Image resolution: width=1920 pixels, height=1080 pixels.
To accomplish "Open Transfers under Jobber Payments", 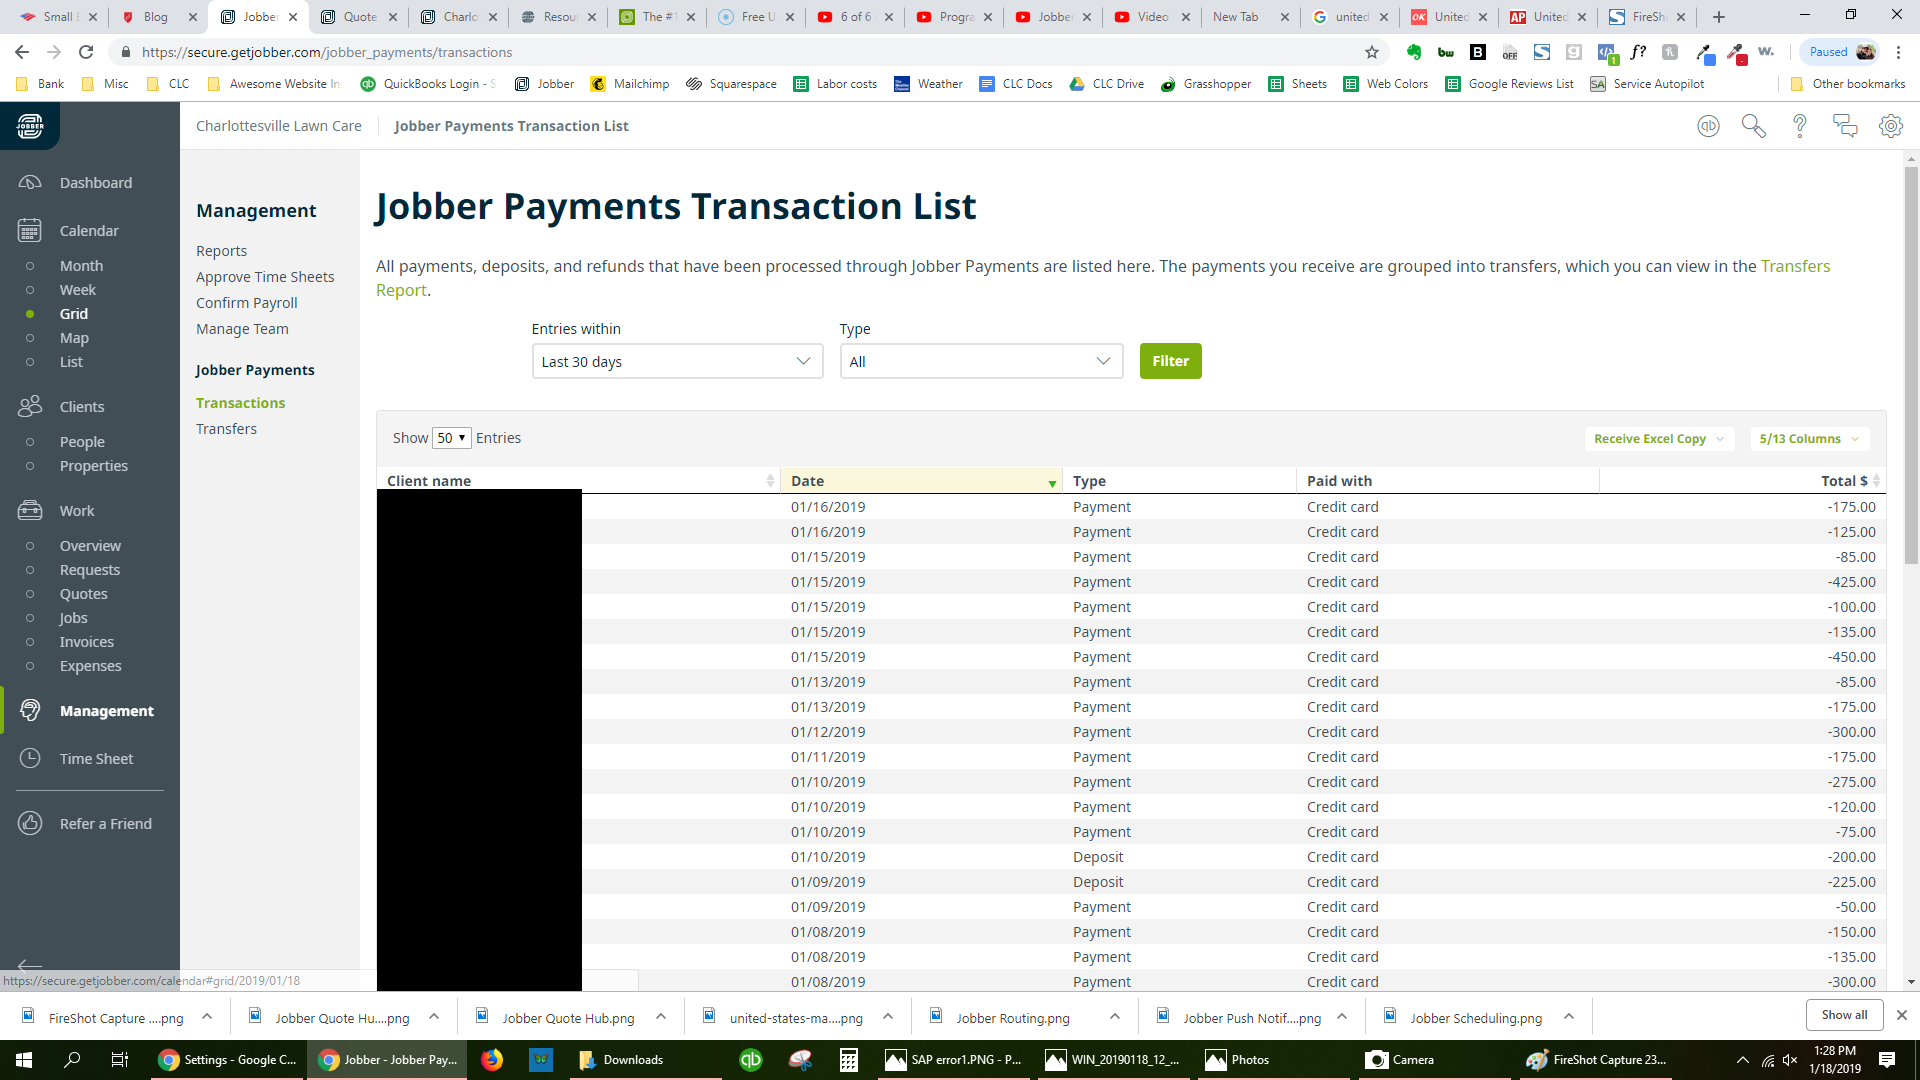I will point(226,429).
